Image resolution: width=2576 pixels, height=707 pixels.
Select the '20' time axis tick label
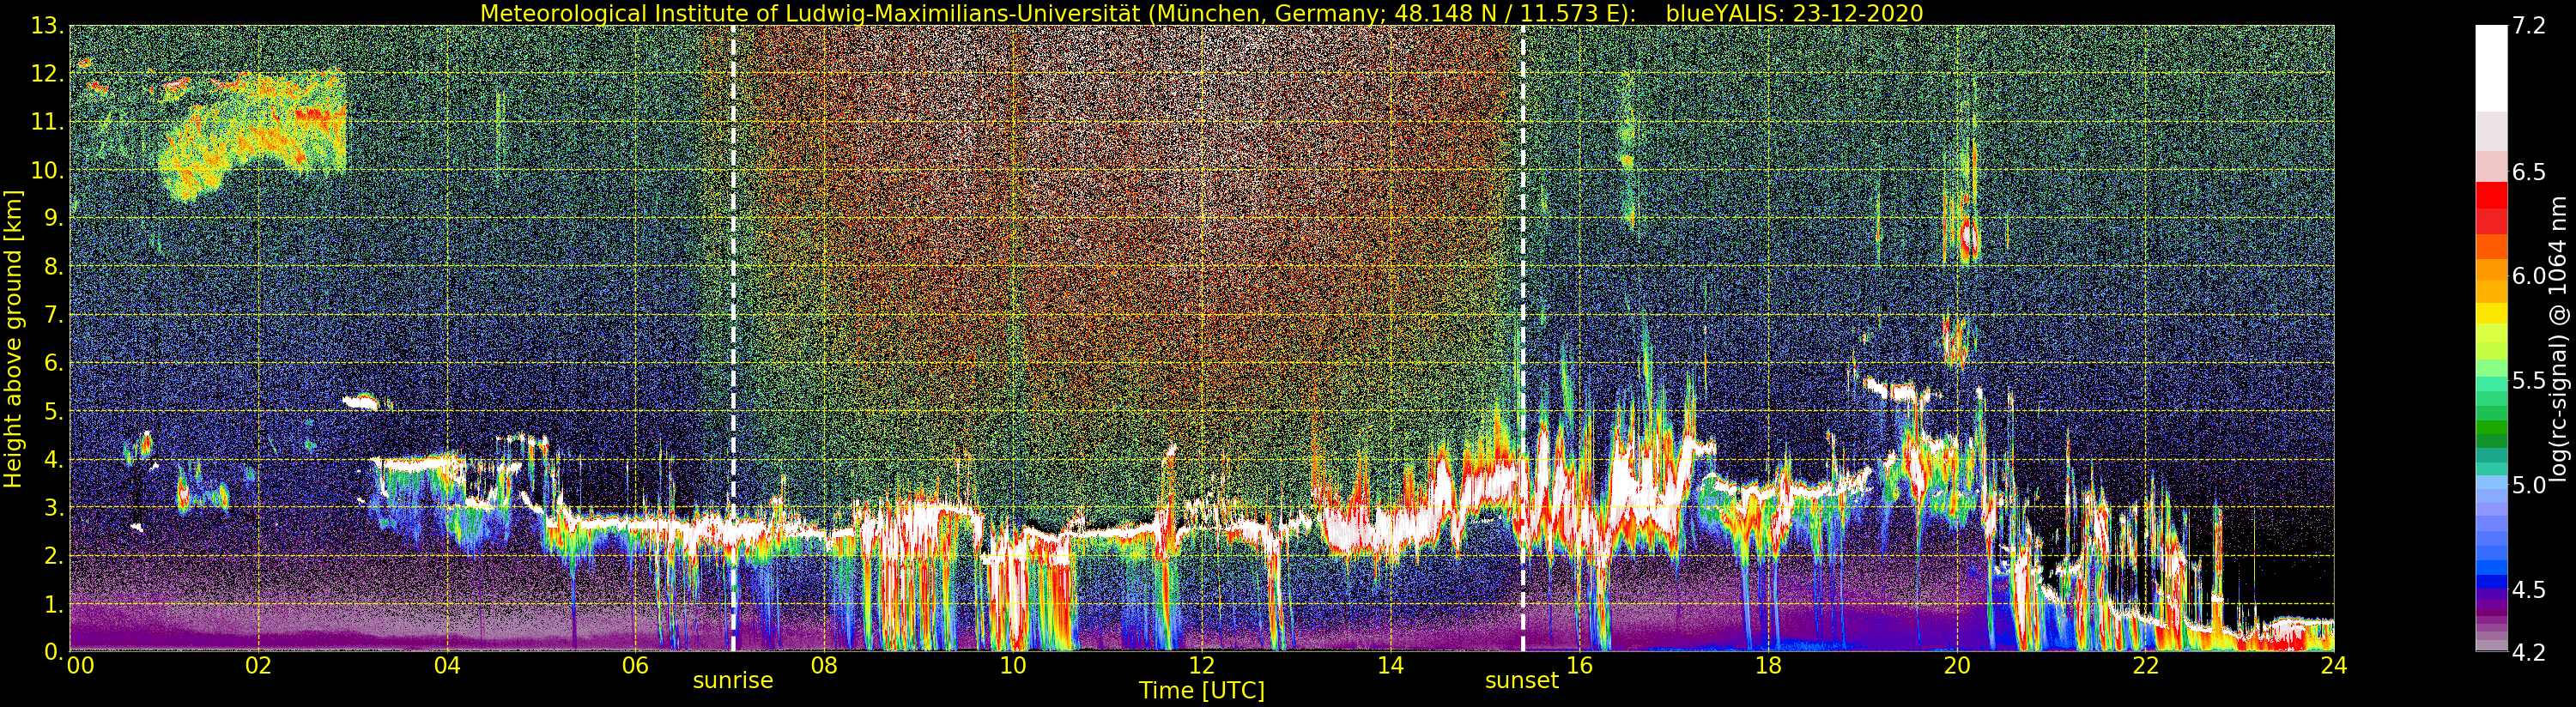pyautogui.click(x=1956, y=666)
